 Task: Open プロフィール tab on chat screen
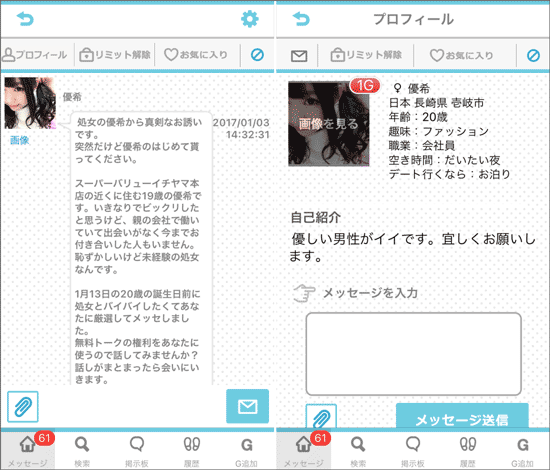(x=34, y=55)
